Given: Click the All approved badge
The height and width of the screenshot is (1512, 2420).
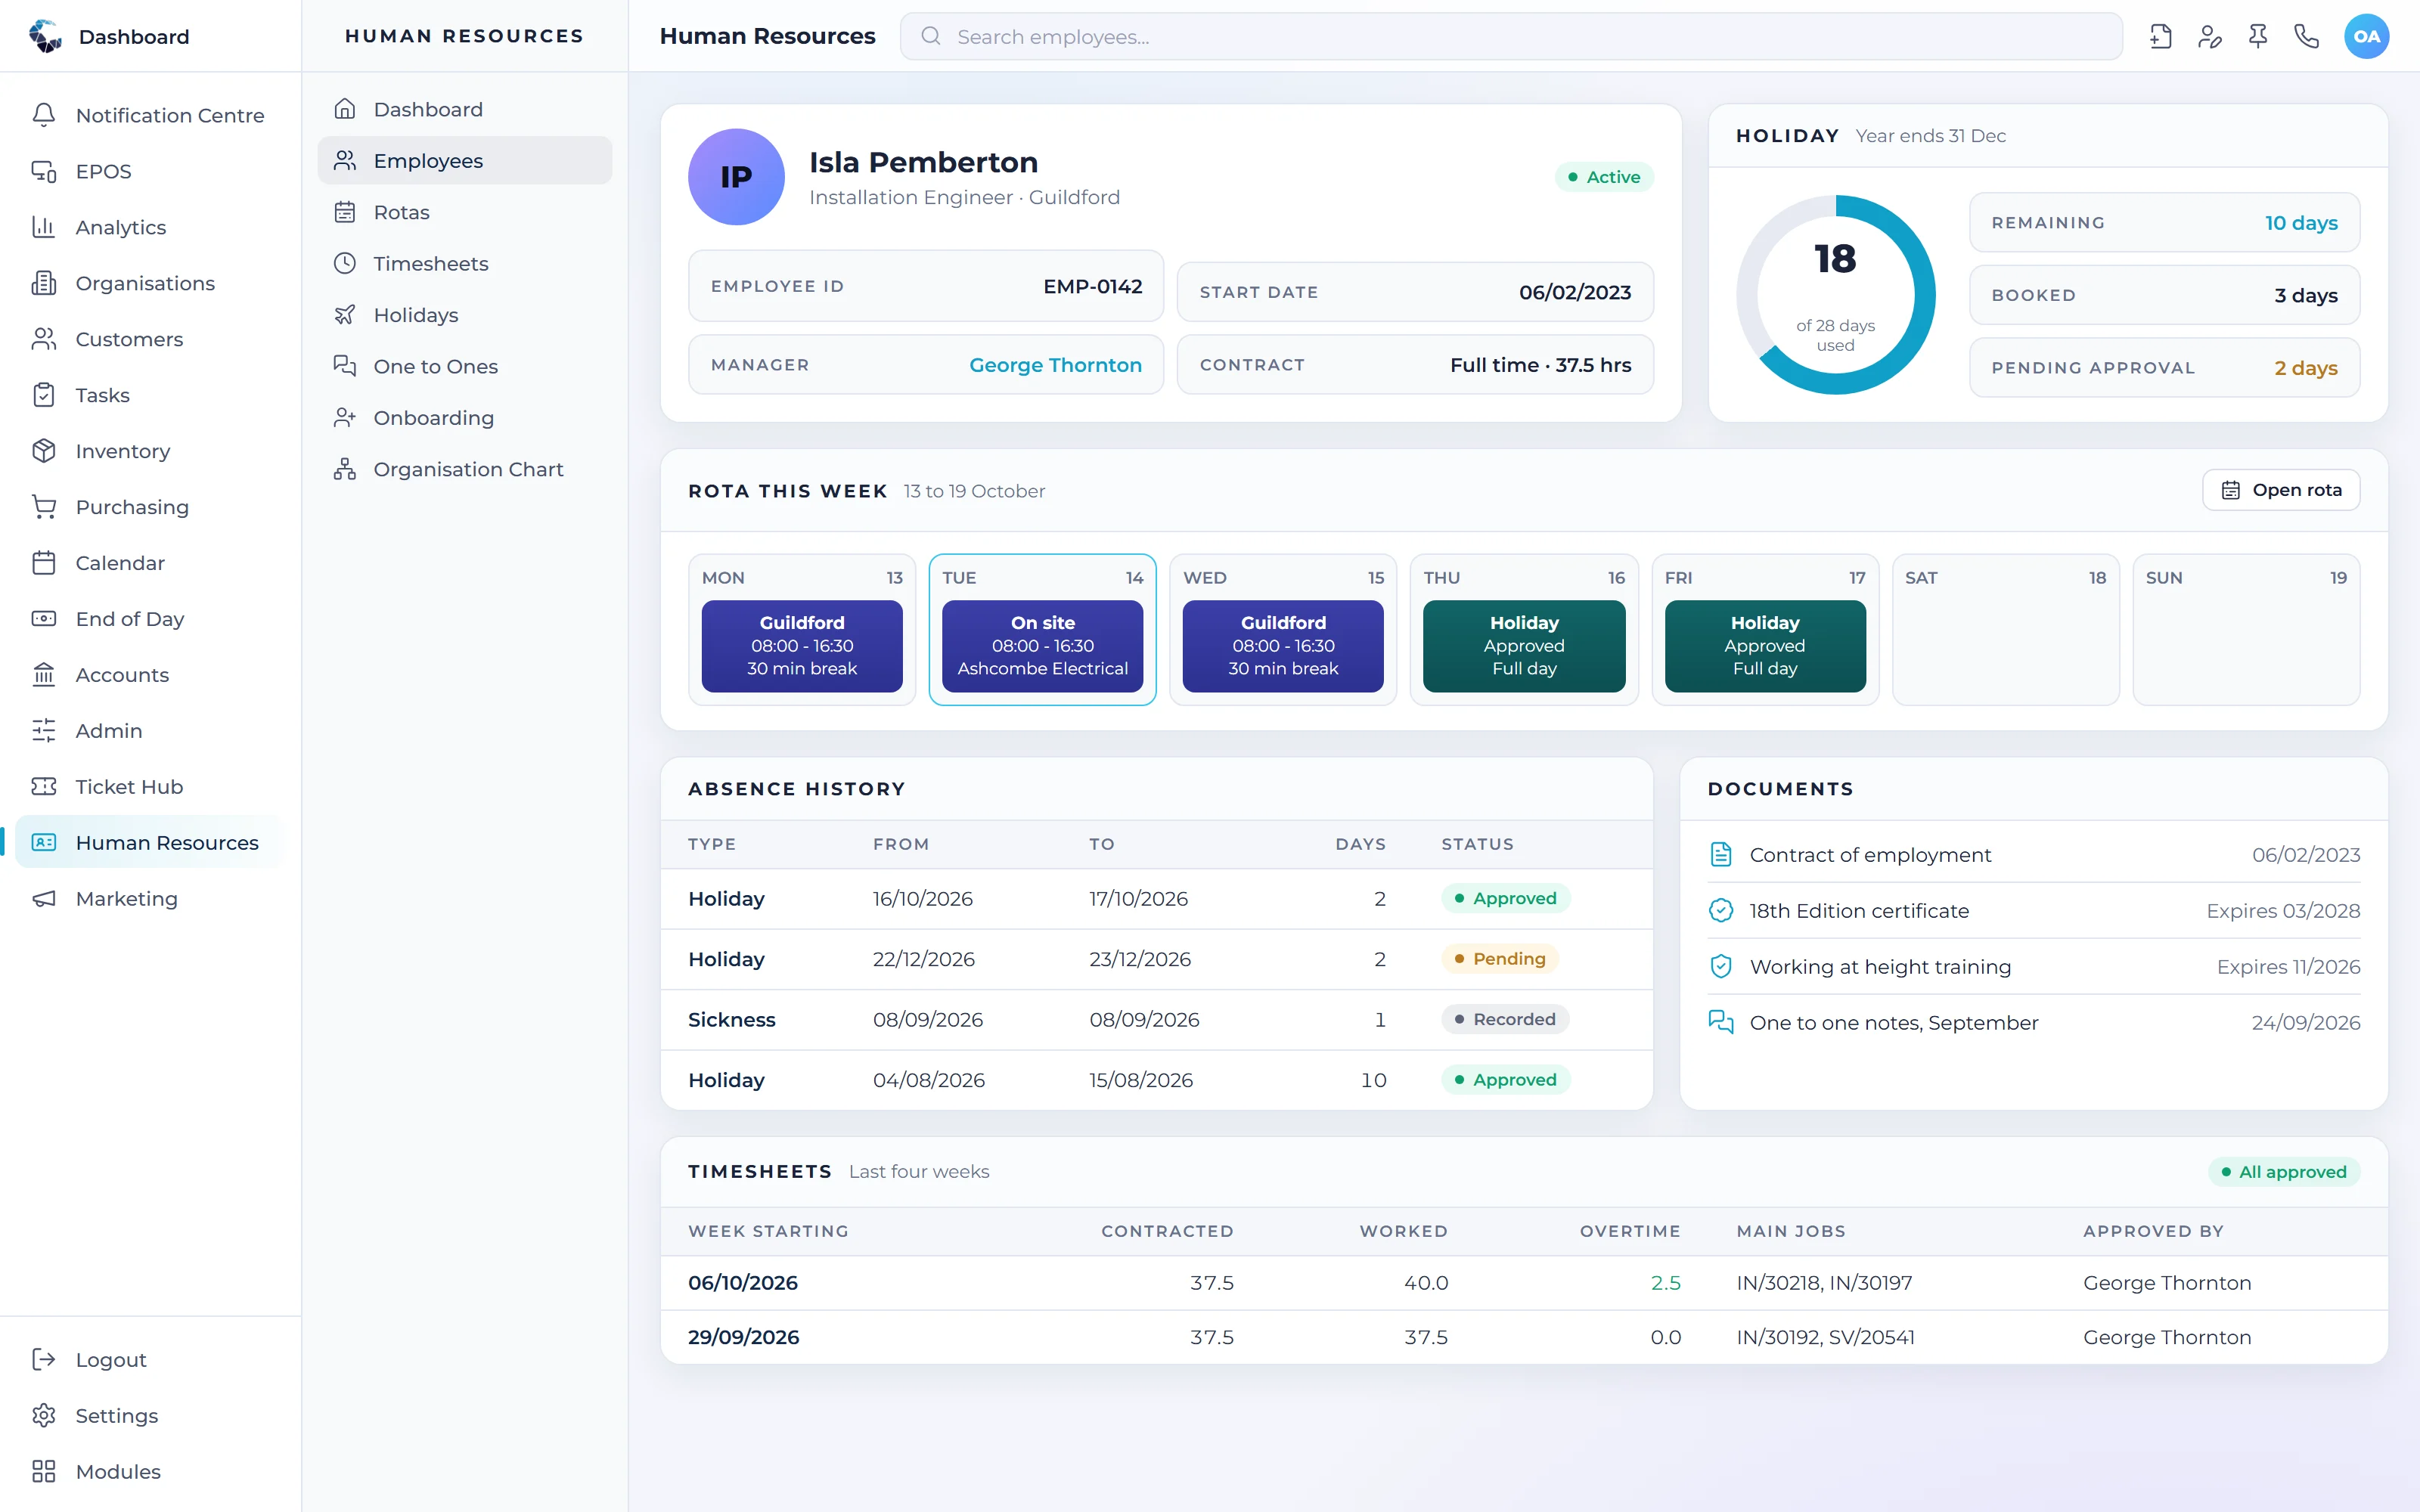Looking at the screenshot, I should click(x=2284, y=1172).
